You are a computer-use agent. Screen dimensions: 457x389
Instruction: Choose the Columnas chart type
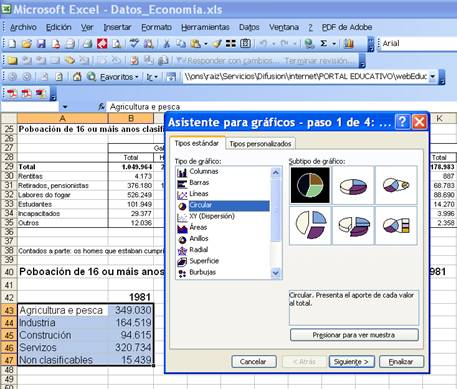pos(204,171)
